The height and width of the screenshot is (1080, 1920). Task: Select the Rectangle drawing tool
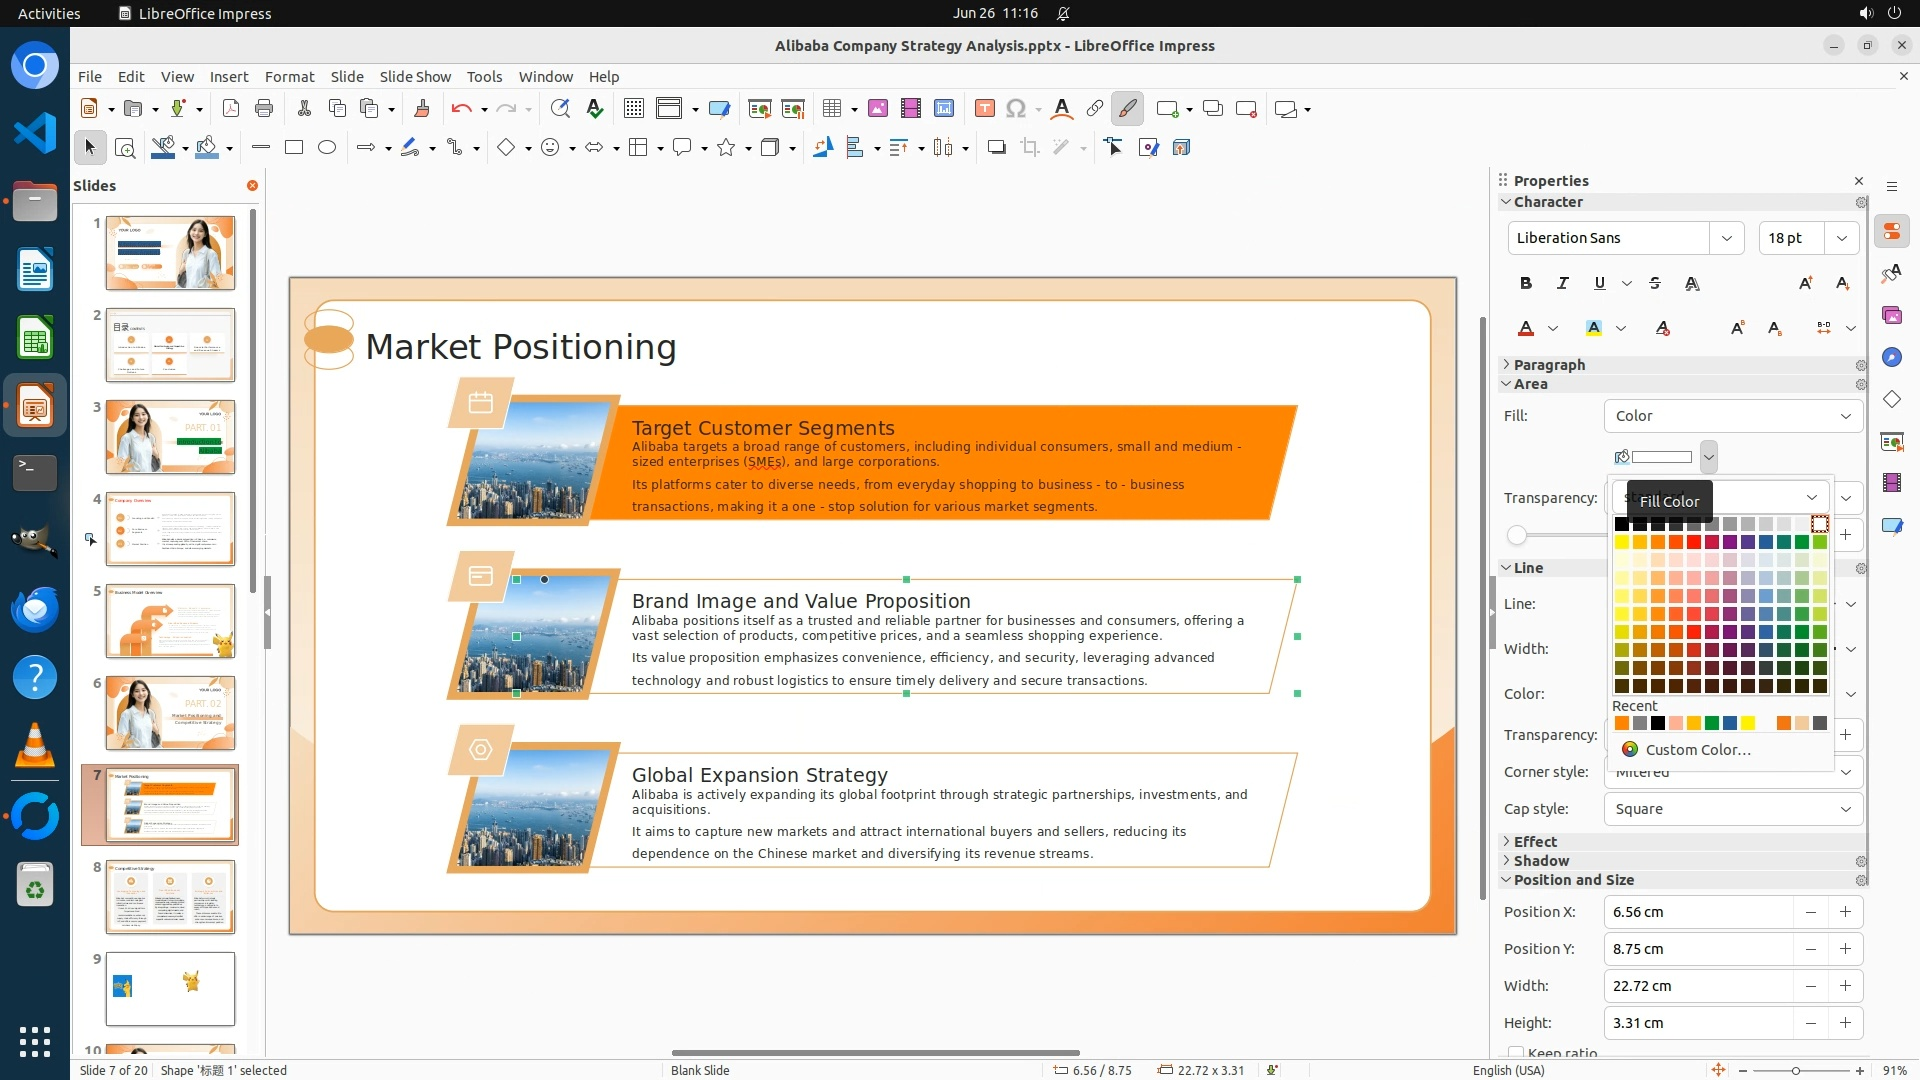(294, 148)
